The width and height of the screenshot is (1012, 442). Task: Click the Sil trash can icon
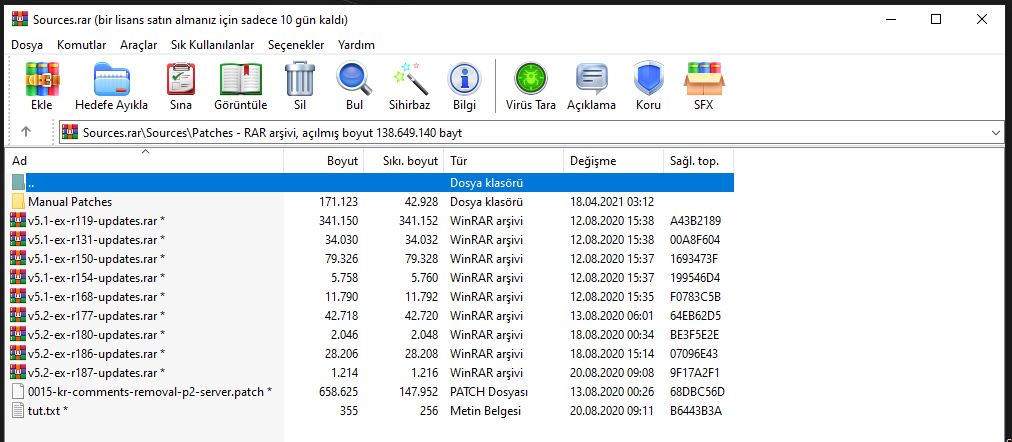click(x=300, y=79)
